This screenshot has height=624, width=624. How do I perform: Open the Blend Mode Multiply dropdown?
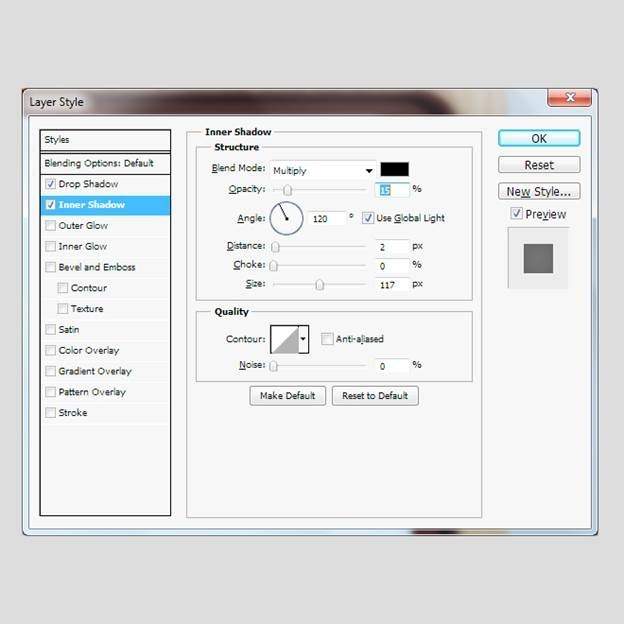(x=322, y=170)
